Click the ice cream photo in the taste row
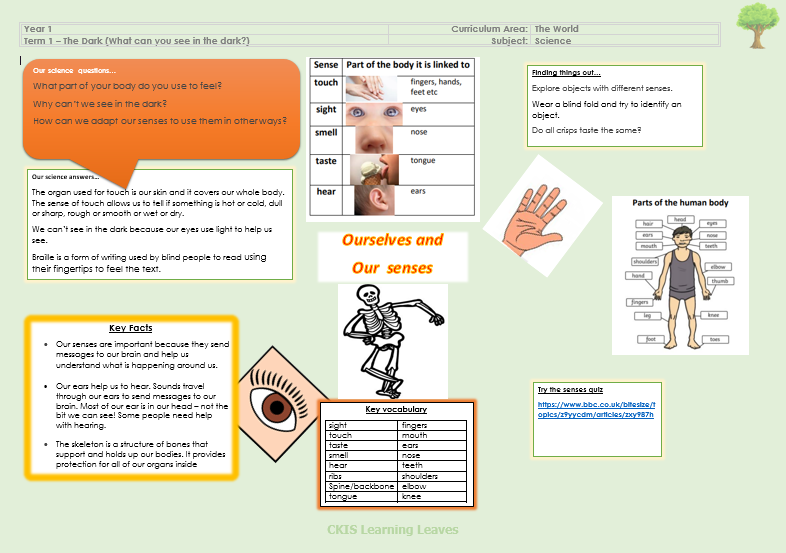Viewport: 786px width, 553px height. 374,169
